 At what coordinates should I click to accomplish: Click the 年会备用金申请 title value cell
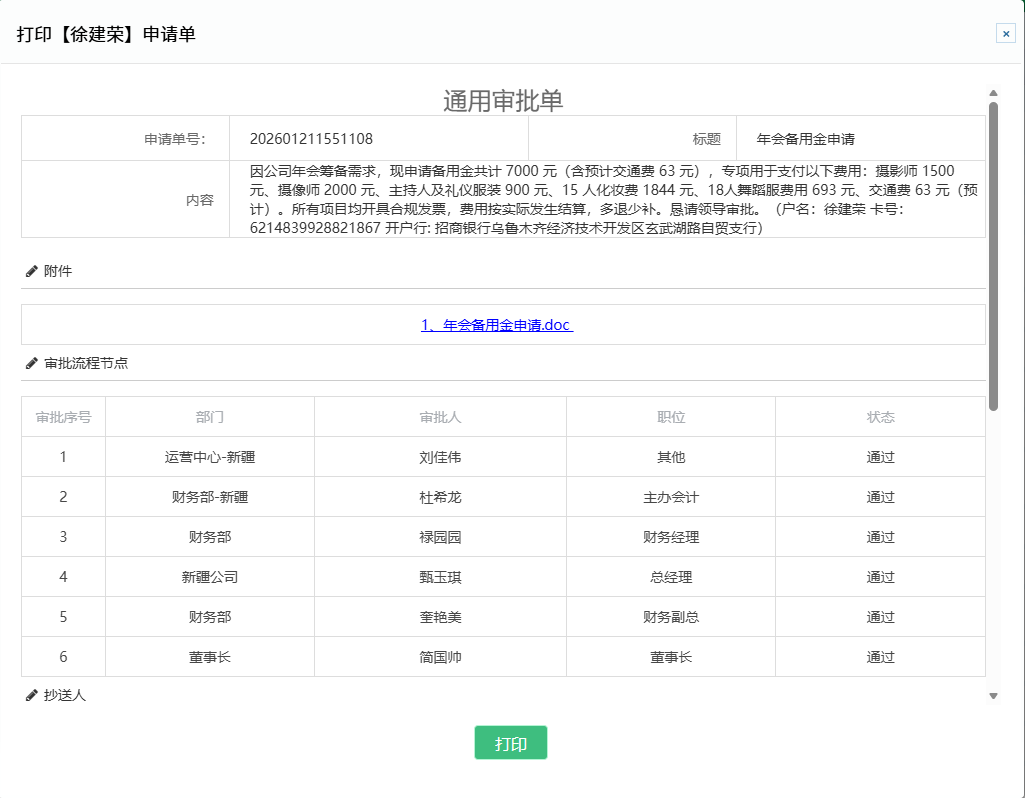(x=806, y=139)
